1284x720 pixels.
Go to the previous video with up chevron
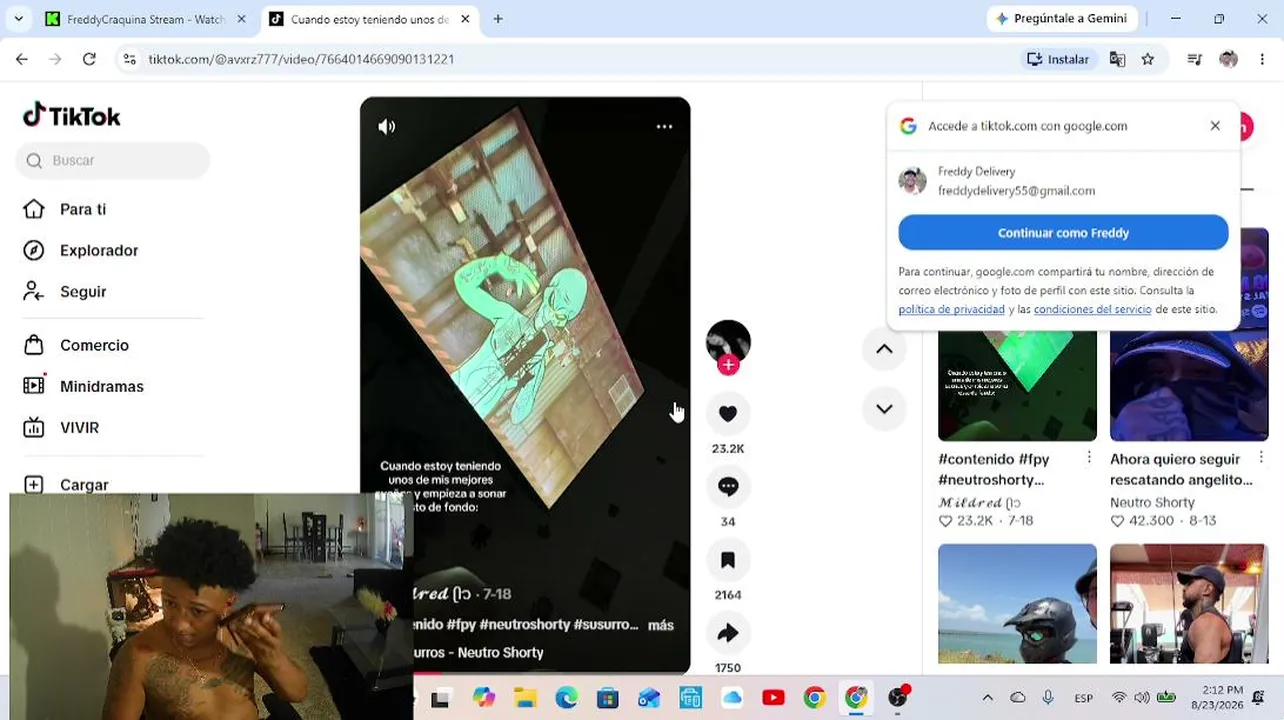tap(884, 349)
